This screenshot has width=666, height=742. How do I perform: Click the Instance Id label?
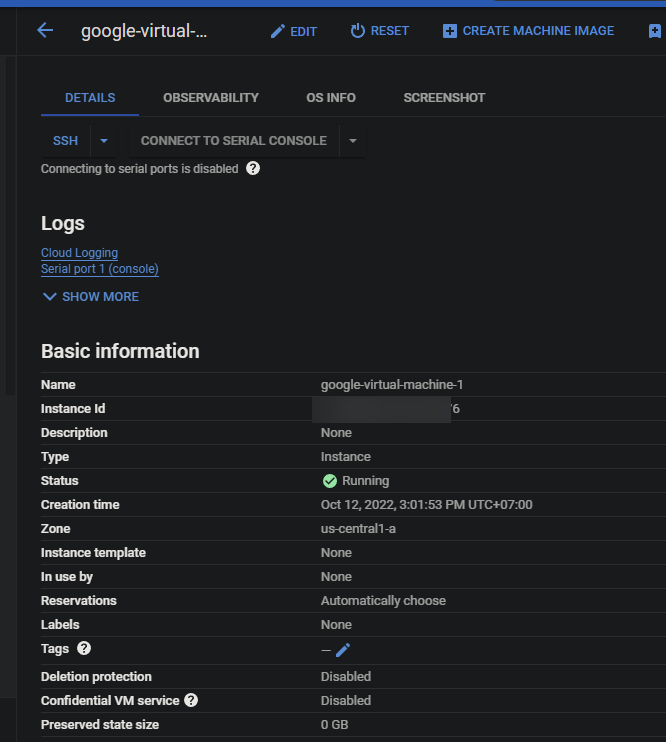tap(73, 408)
